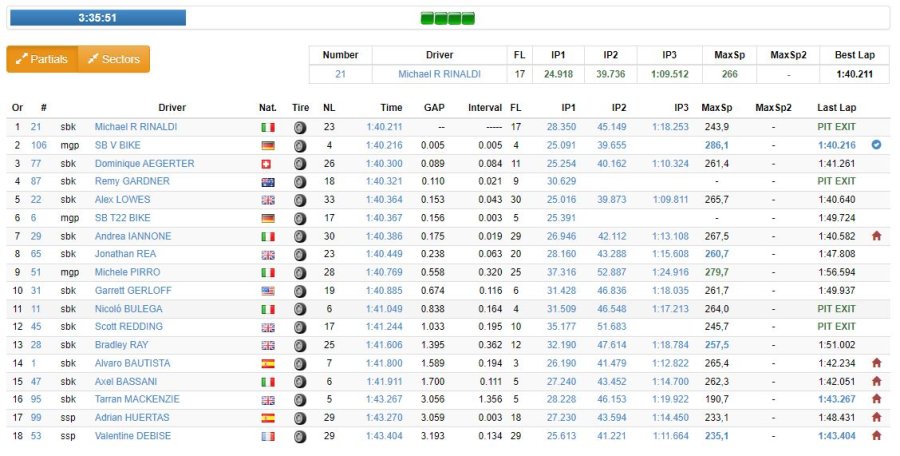900x456 pixels.
Task: Click the tire icon in Michael R RINALDI's row
Action: 300,127
